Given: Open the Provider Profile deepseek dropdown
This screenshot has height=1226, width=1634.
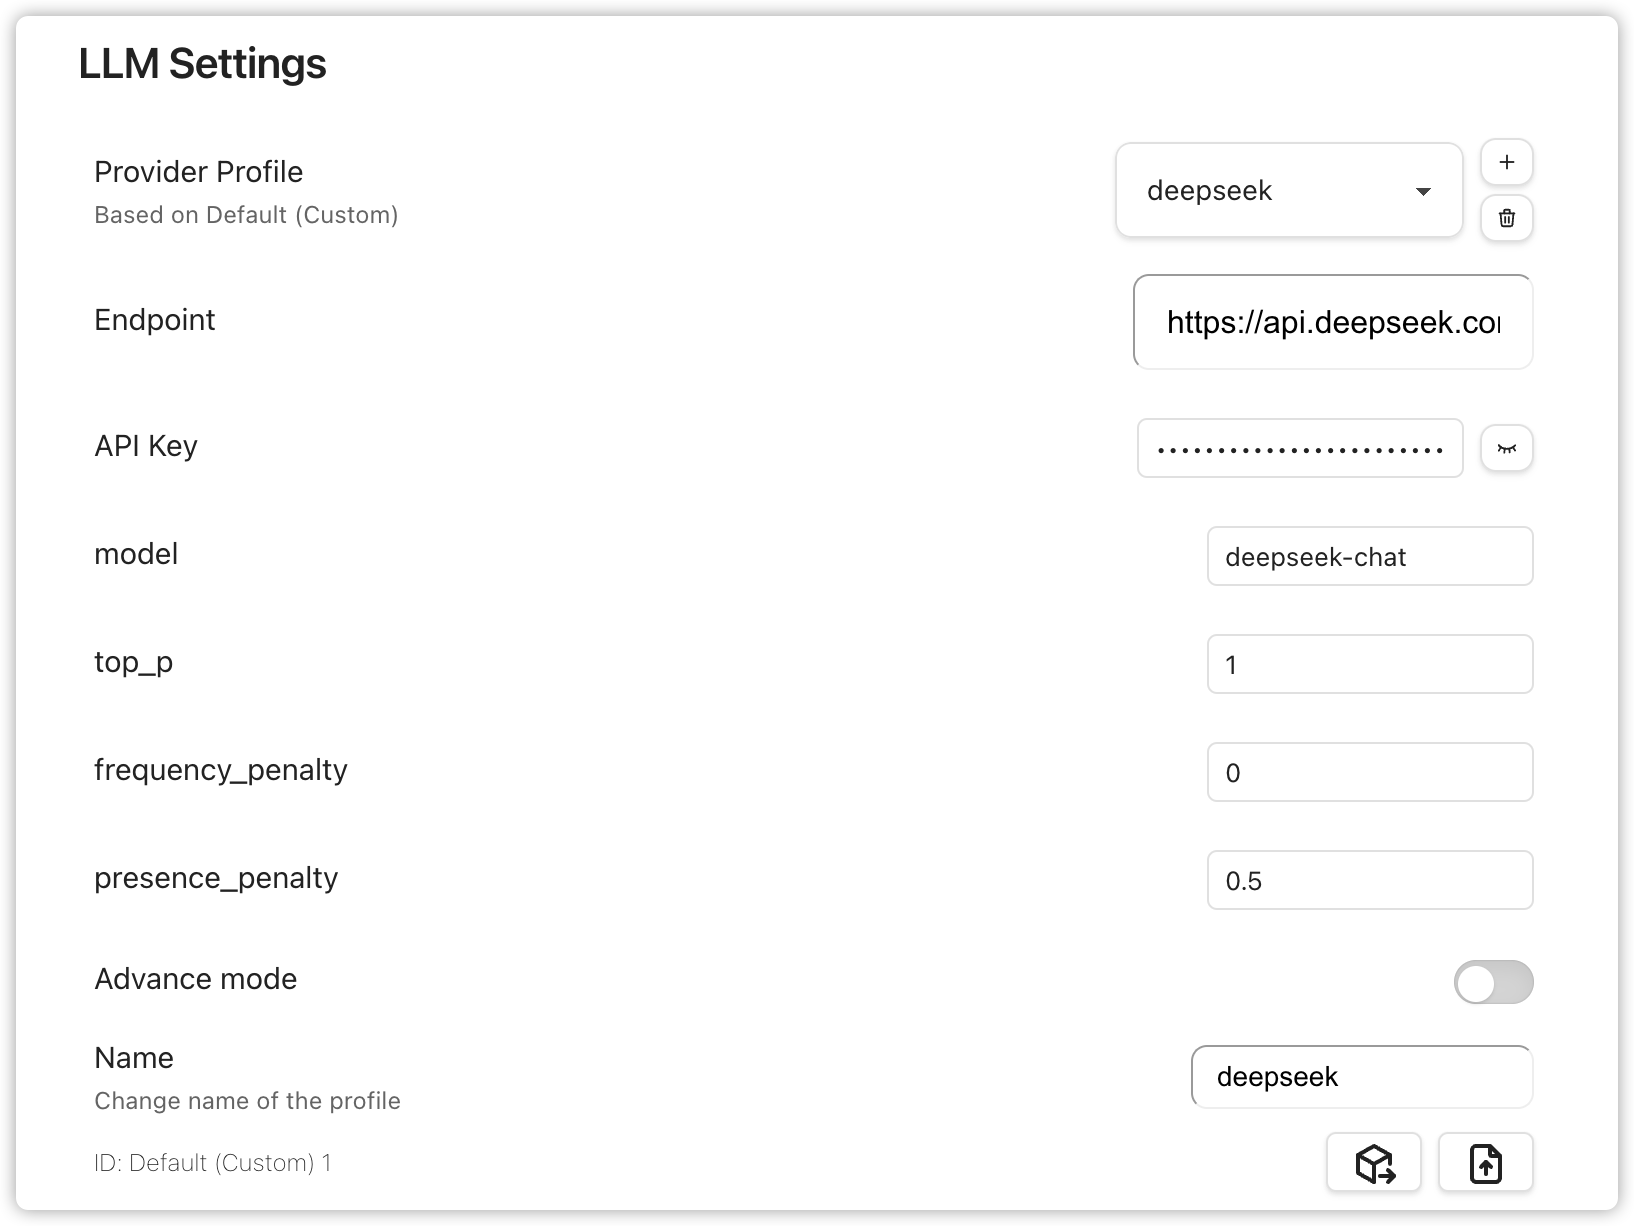Looking at the screenshot, I should pos(1289,190).
